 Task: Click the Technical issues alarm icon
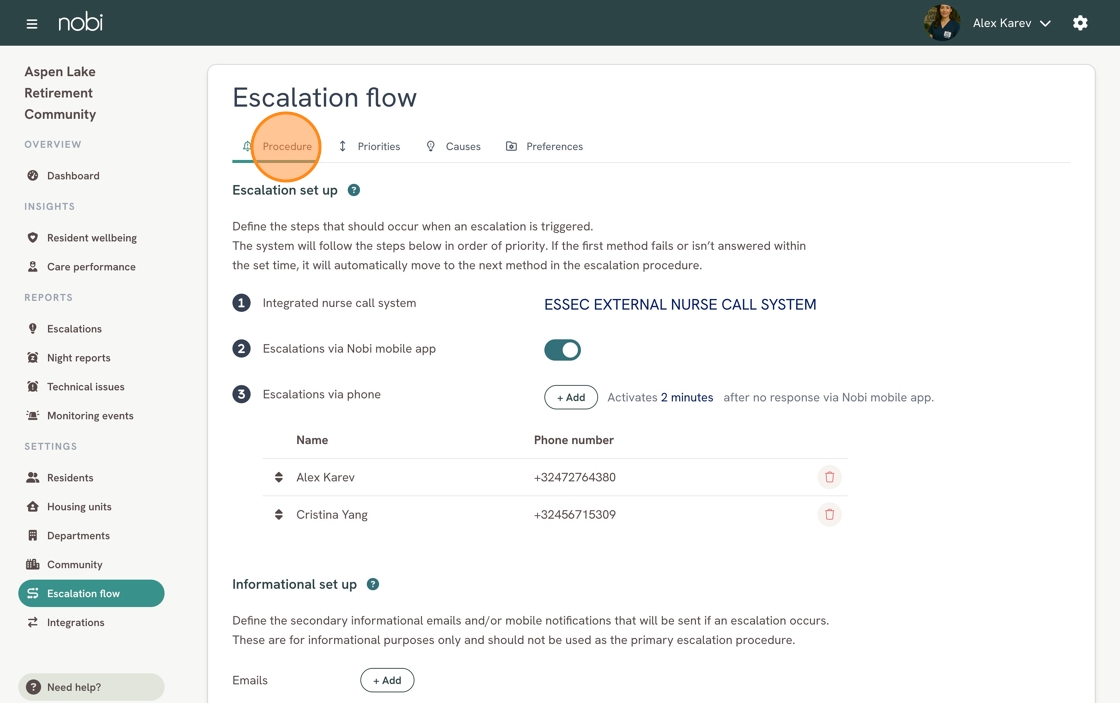[x=32, y=387]
